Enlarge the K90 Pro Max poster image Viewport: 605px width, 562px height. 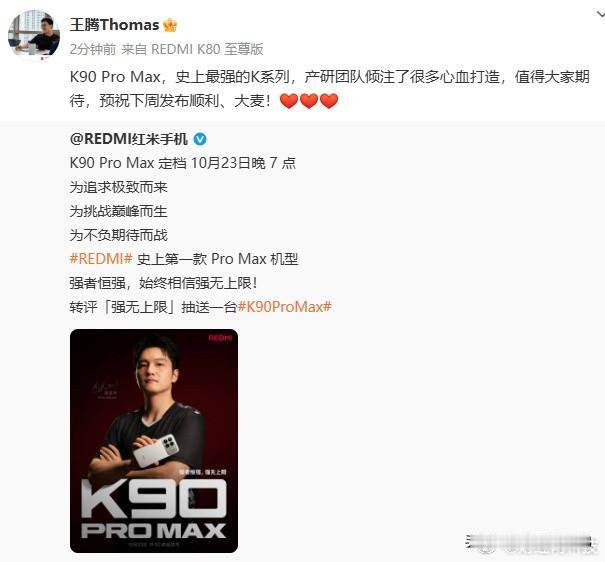pos(154,440)
